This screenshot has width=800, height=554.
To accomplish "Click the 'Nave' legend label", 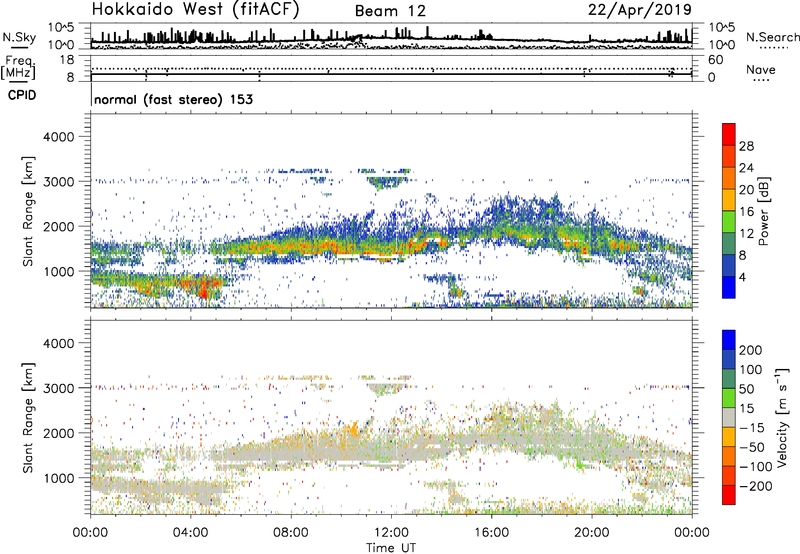I will pyautogui.click(x=761, y=70).
